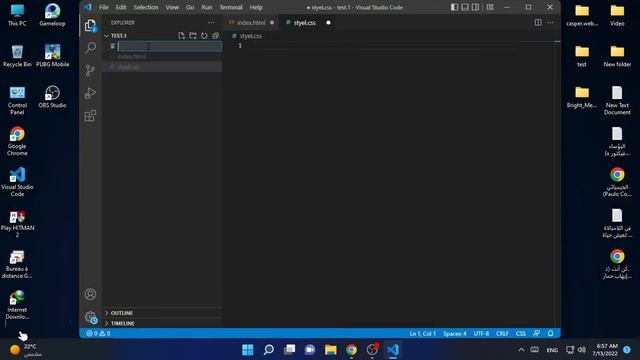Open the Selection menu
The image size is (640, 360).
146,7
